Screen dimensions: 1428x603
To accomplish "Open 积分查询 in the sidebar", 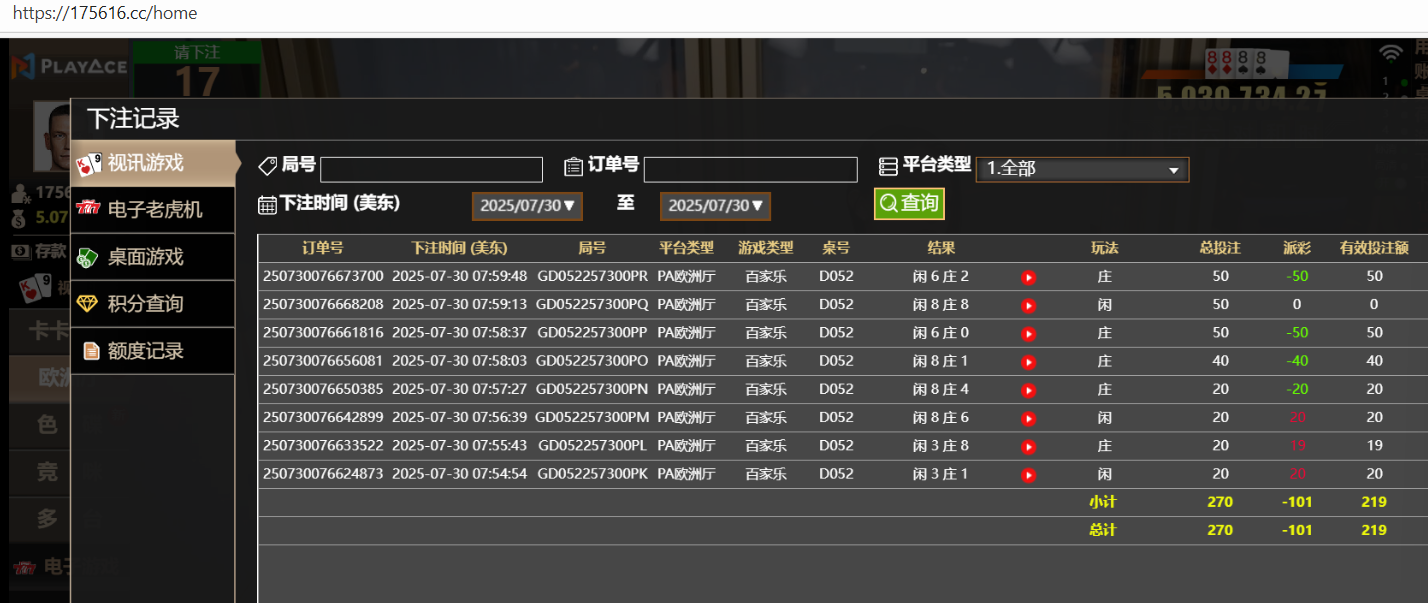I will pyautogui.click(x=153, y=304).
